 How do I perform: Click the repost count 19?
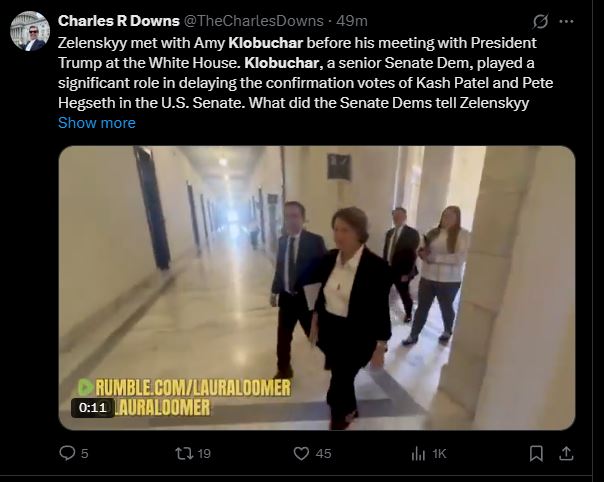(x=204, y=454)
